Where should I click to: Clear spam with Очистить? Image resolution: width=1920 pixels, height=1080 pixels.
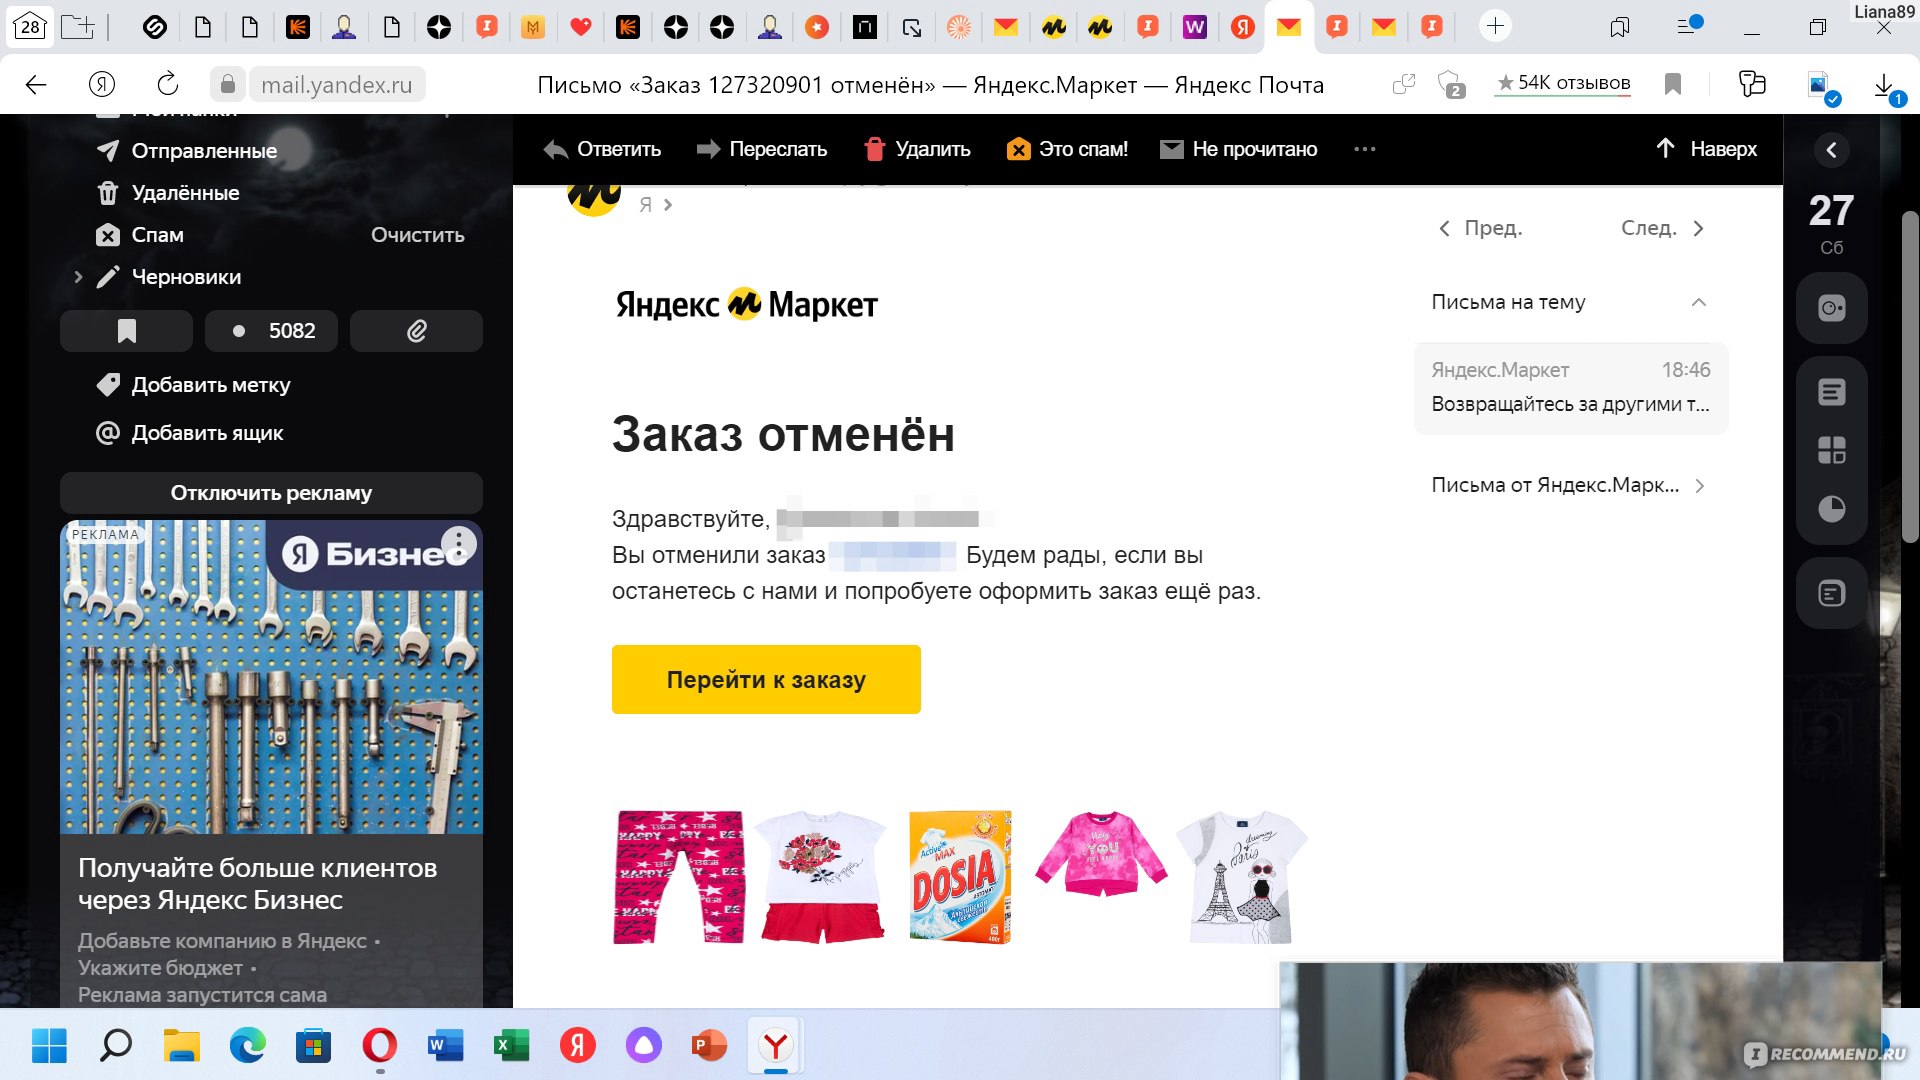tap(418, 235)
